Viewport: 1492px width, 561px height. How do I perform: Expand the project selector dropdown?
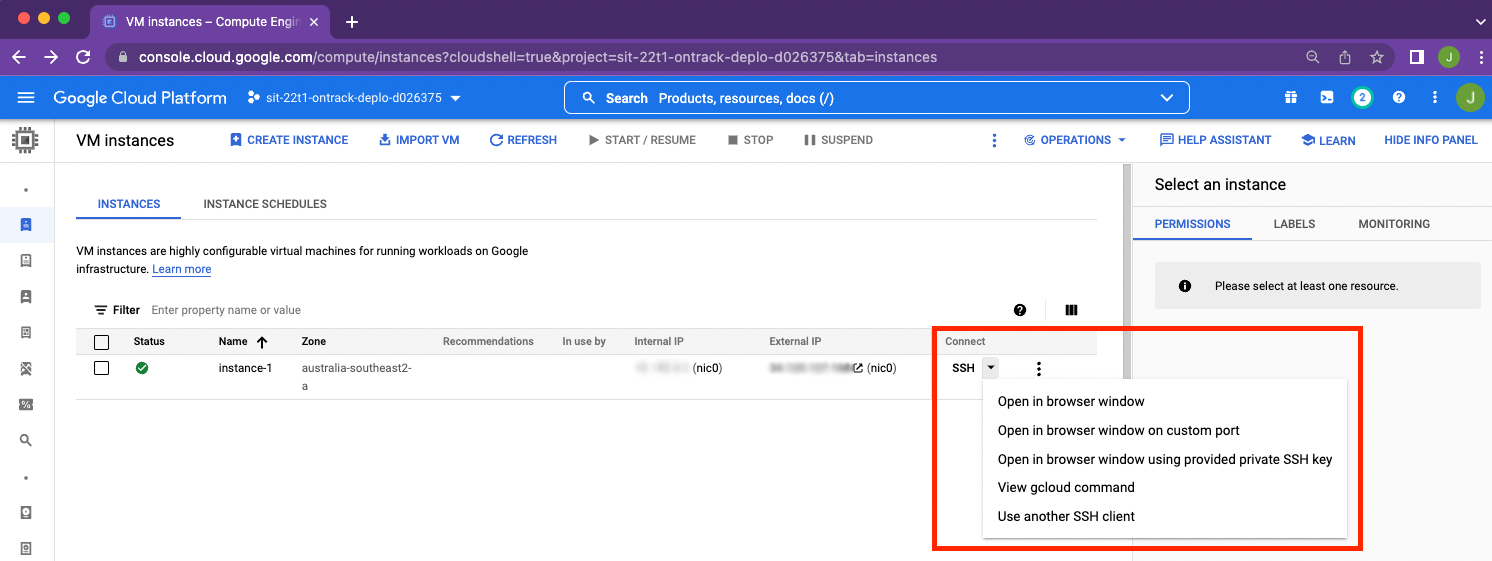pos(455,98)
